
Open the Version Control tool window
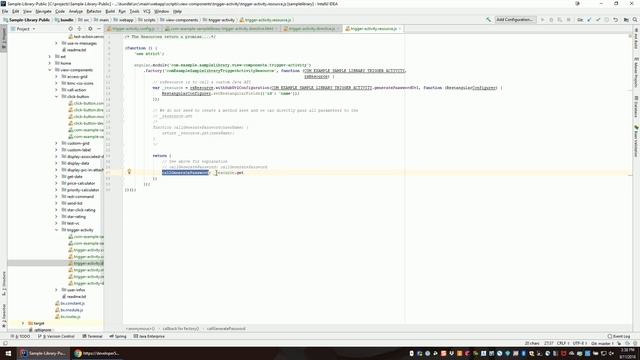coord(56,336)
